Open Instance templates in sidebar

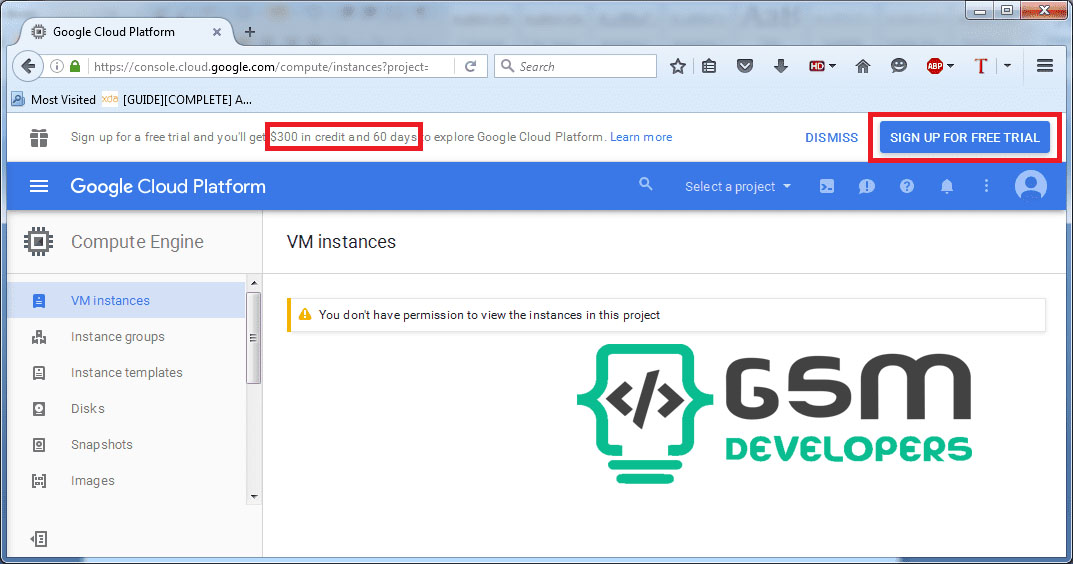126,372
